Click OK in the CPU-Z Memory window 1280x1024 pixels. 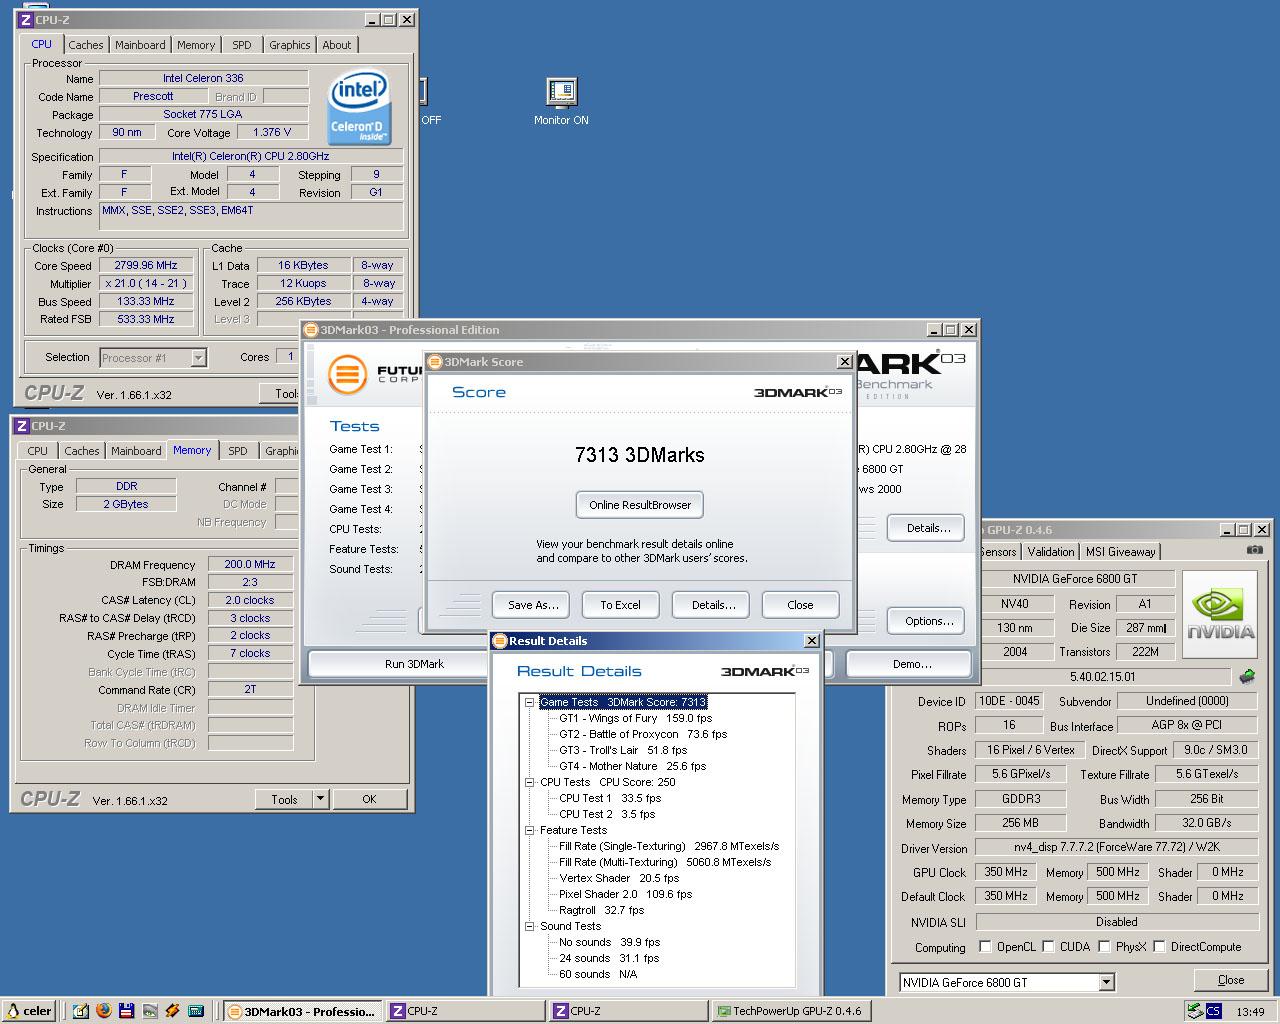(x=369, y=799)
